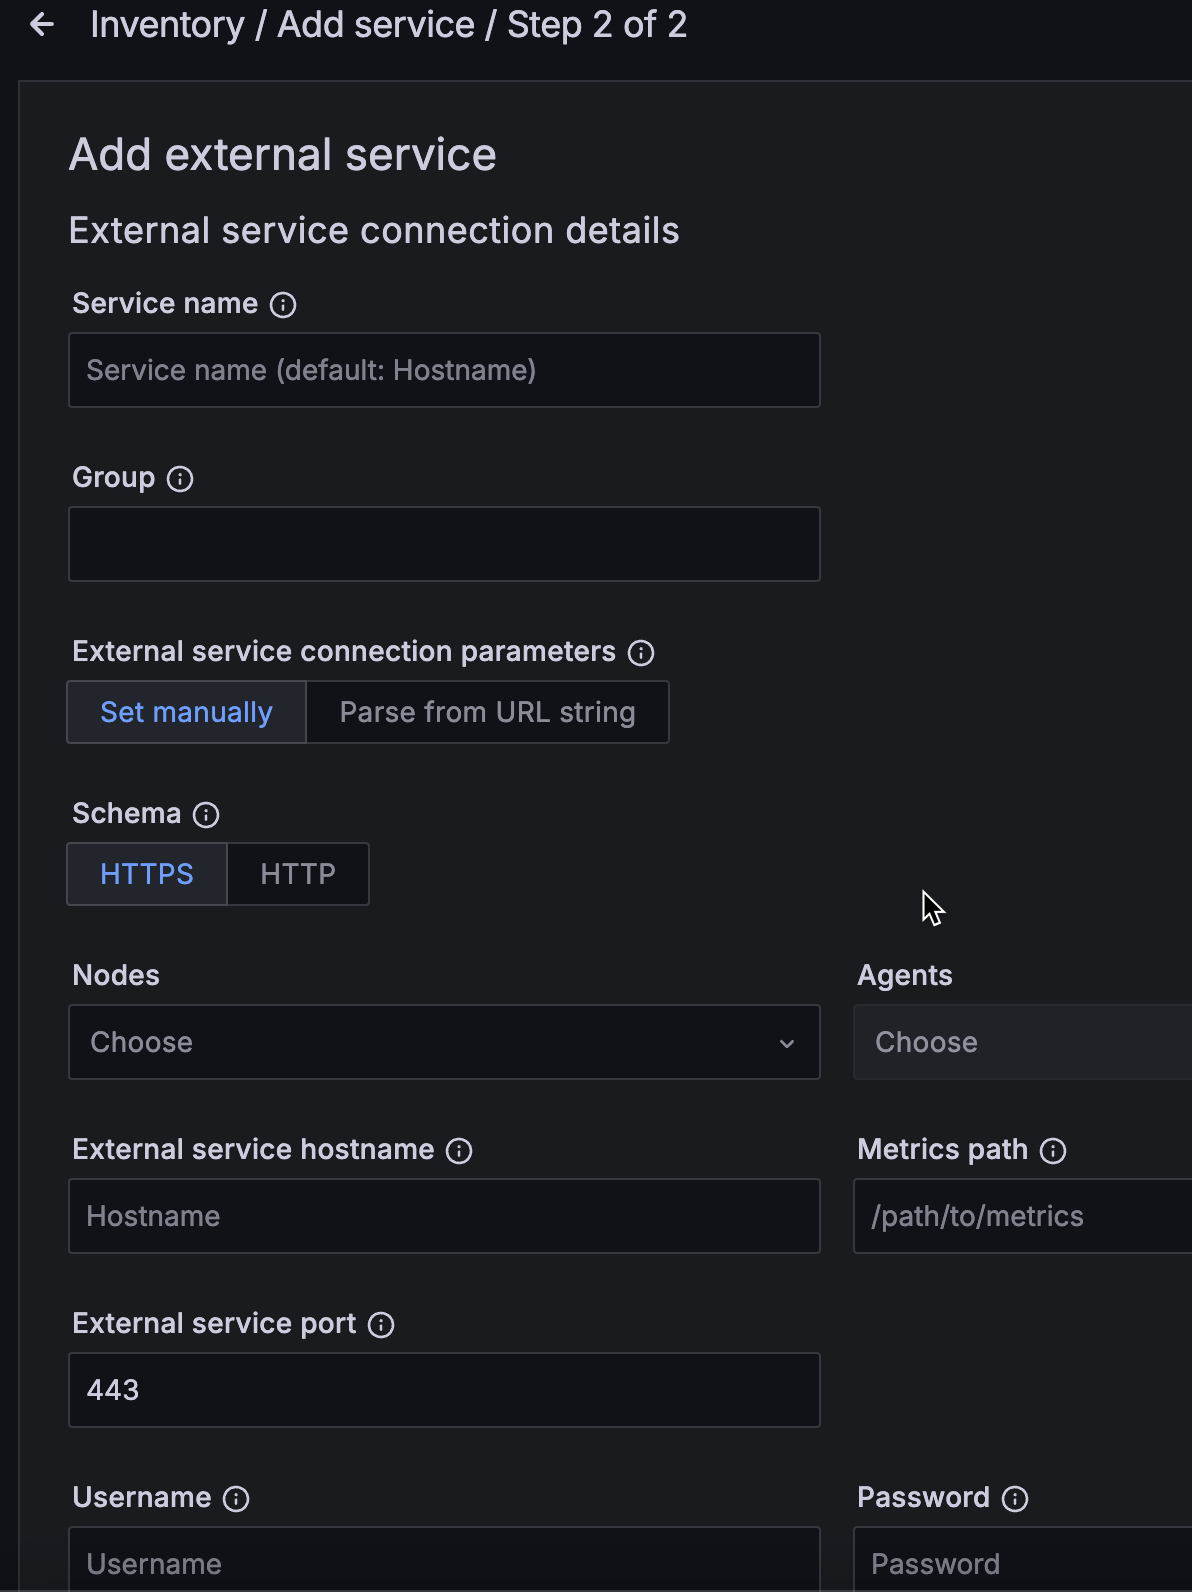Choose the HTTP schema option
This screenshot has height=1592, width=1192.
298,874
